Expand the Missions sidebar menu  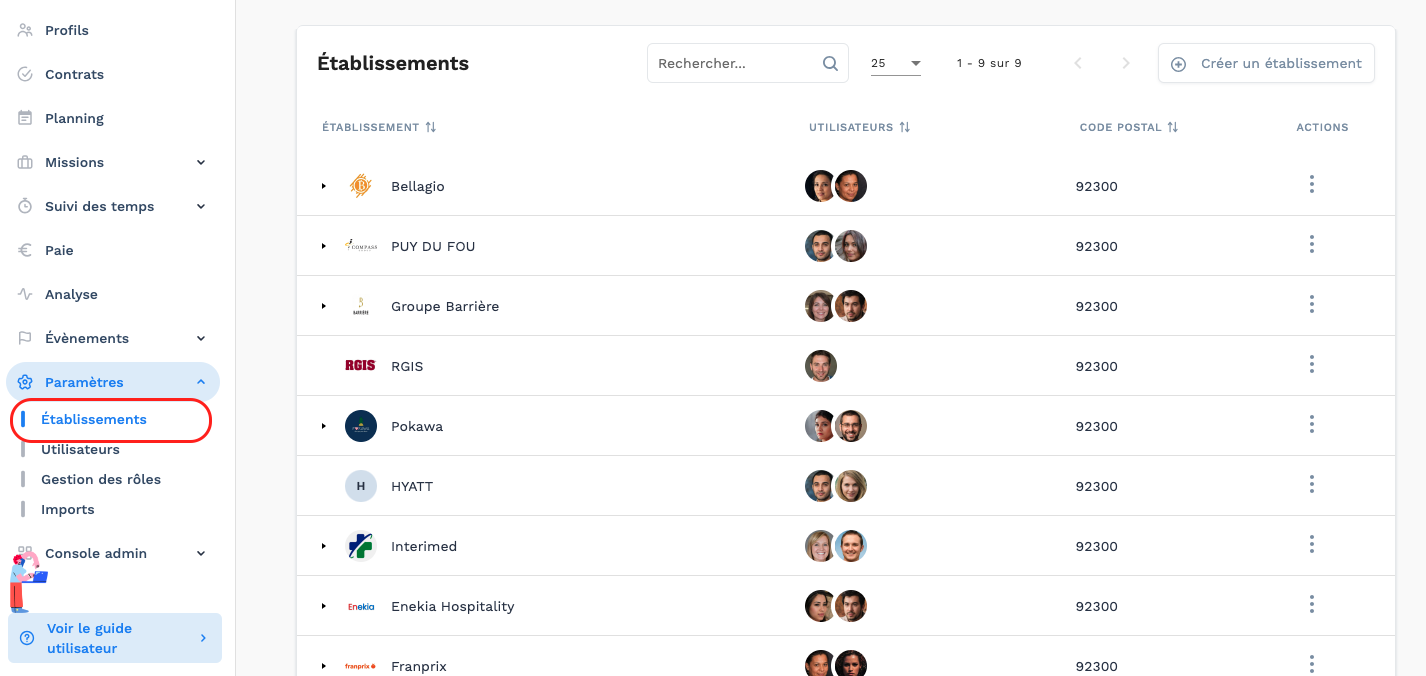coord(201,162)
